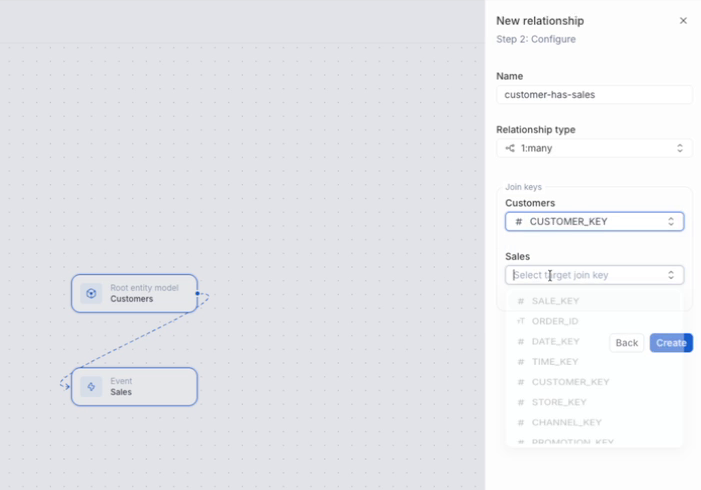Click the hash icon beside CUSTOMER_KEY source key
Viewport: 701px width, 490px height.
tap(518, 222)
